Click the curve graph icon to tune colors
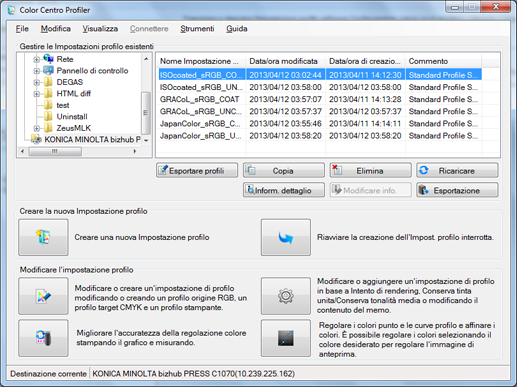 click(286, 338)
